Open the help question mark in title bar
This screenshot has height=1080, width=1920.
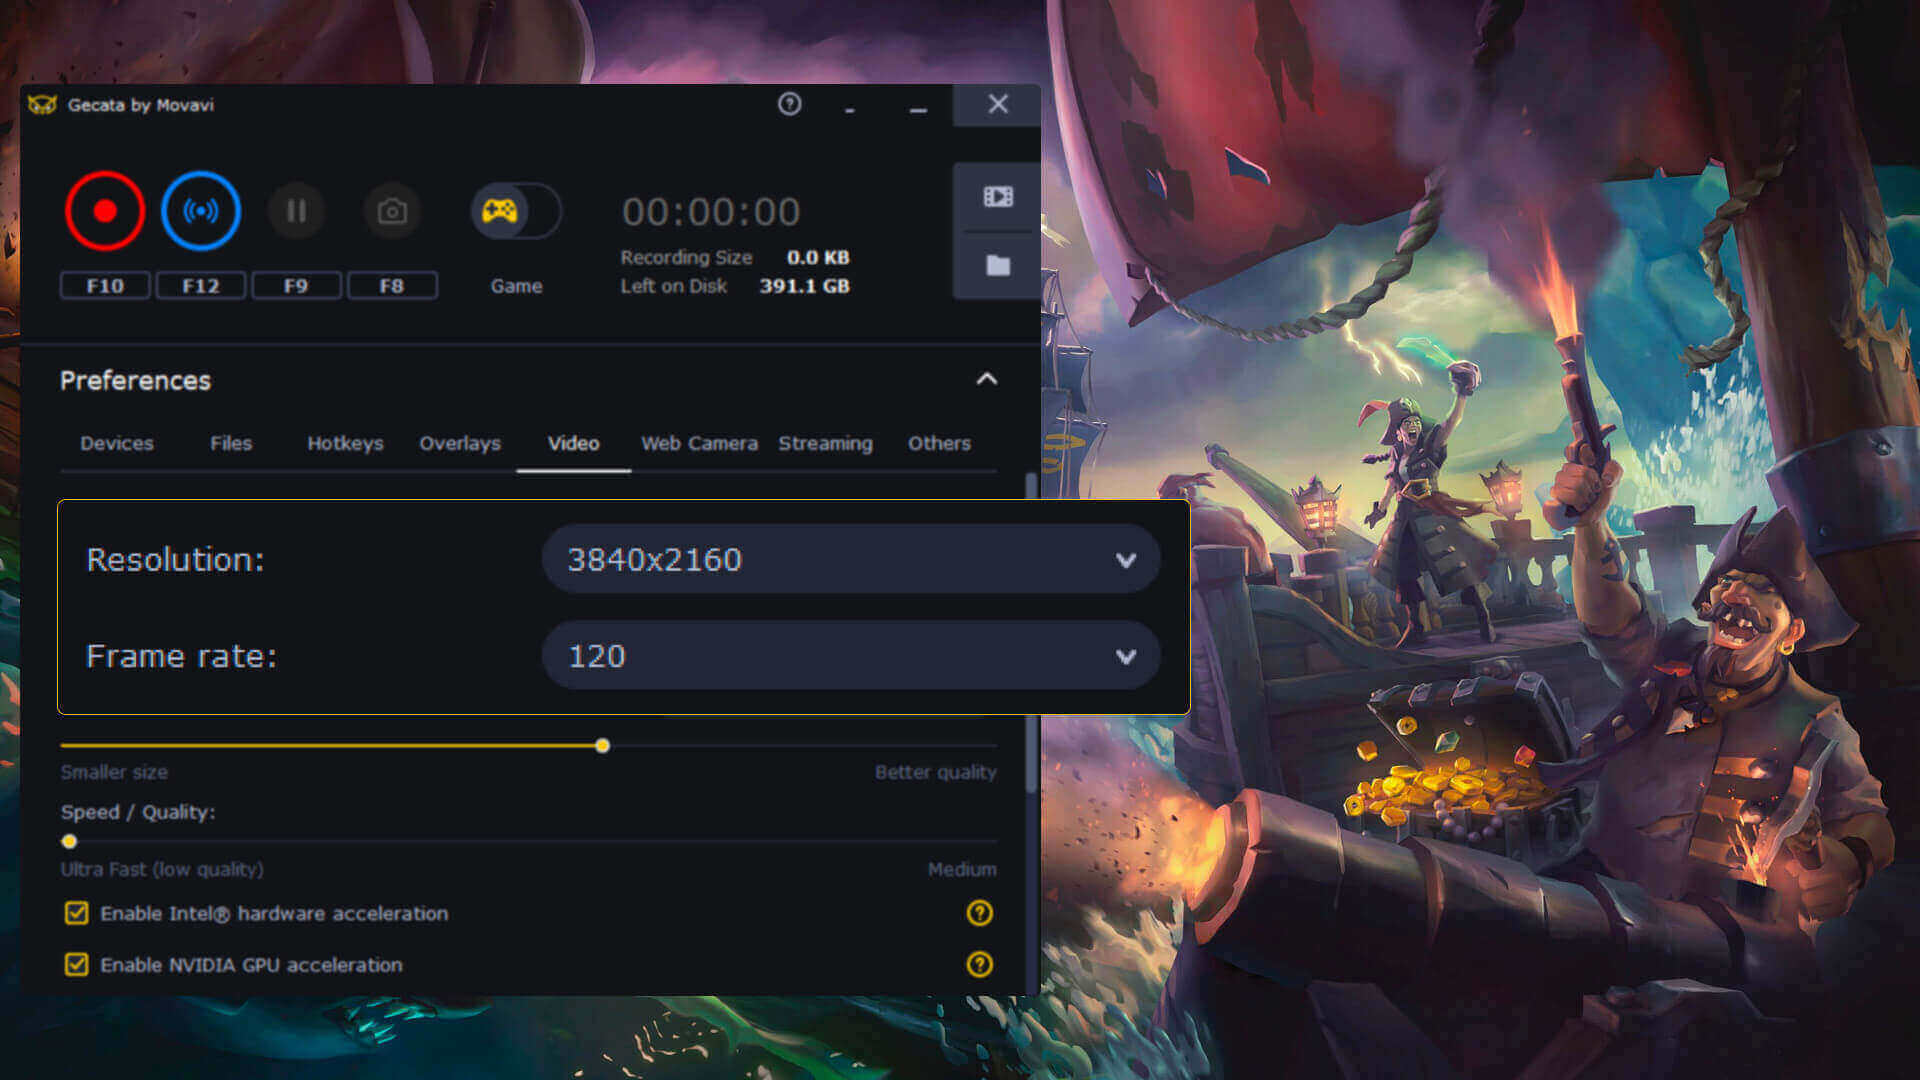[790, 104]
